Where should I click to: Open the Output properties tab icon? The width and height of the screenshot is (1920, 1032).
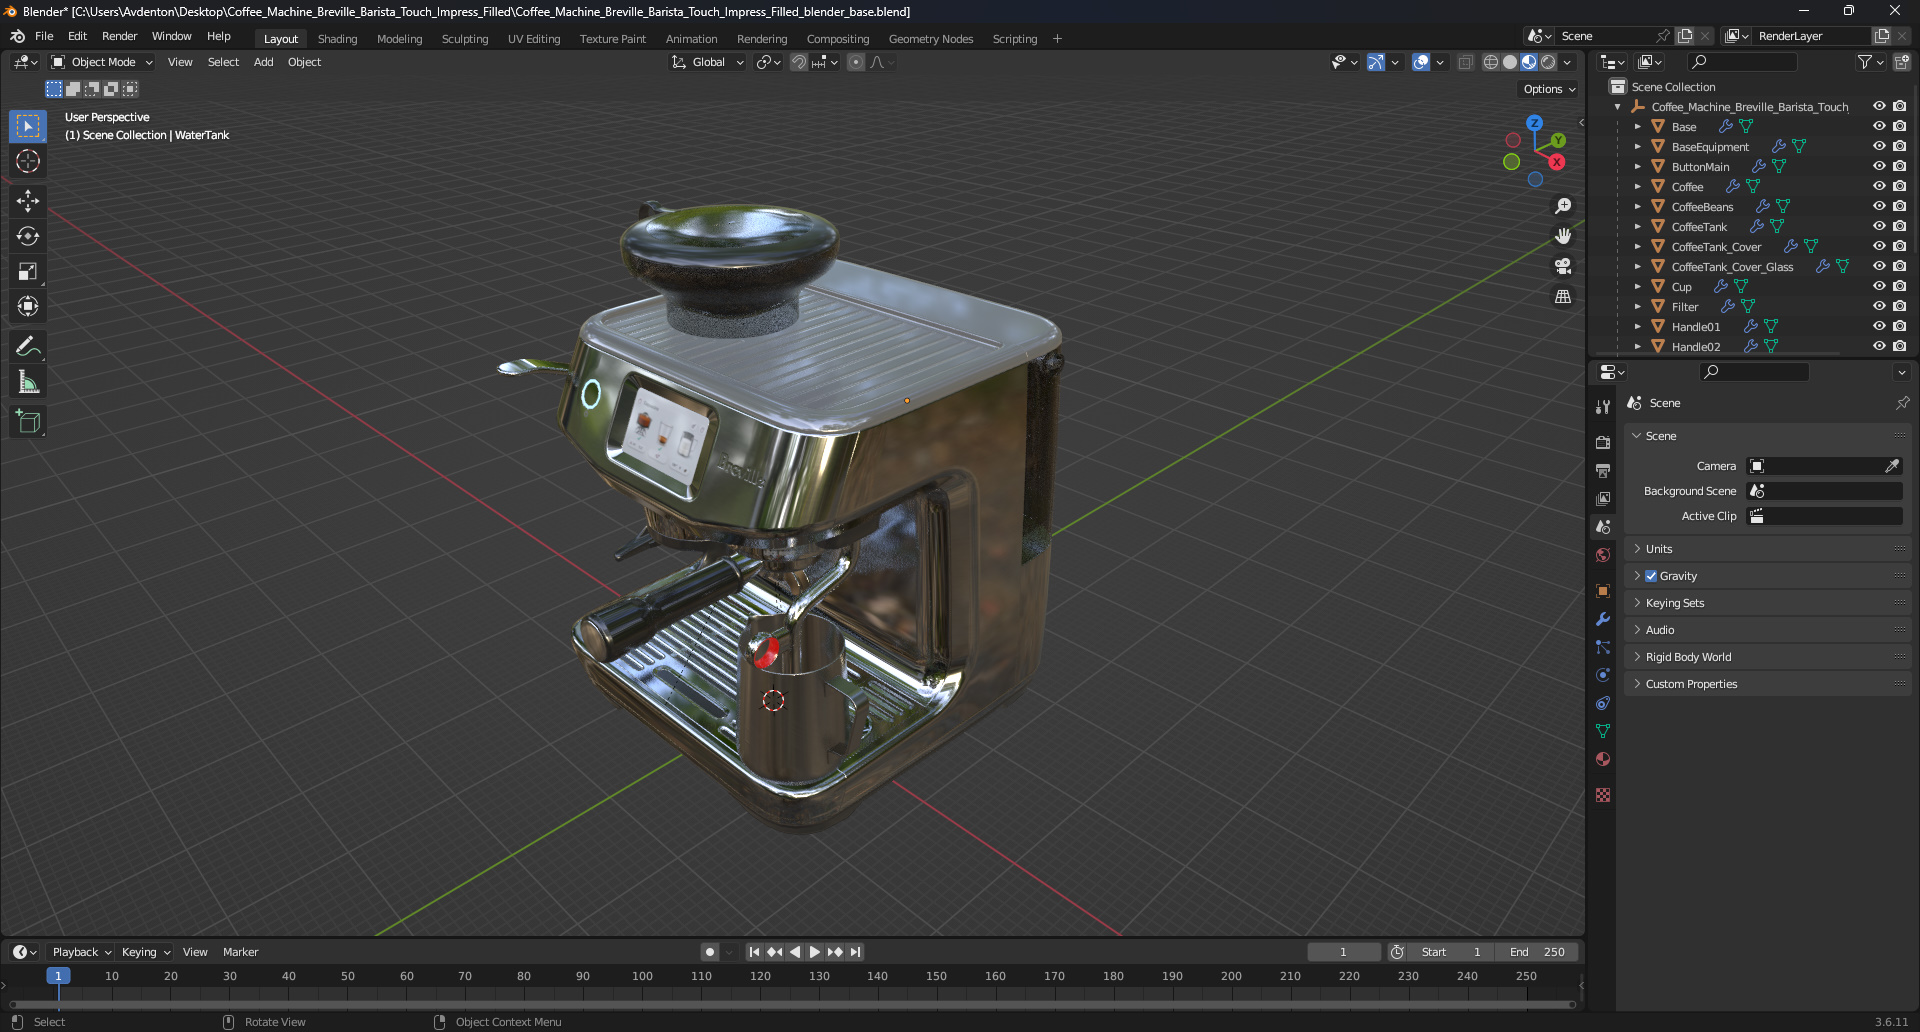(x=1603, y=470)
